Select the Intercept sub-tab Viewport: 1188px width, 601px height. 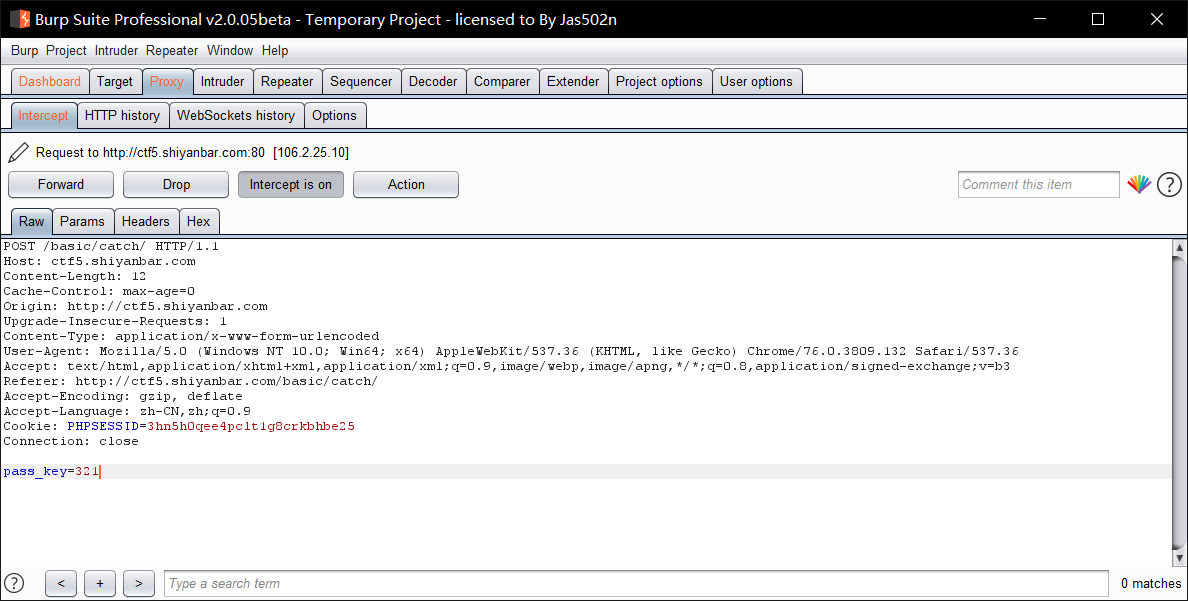43,115
